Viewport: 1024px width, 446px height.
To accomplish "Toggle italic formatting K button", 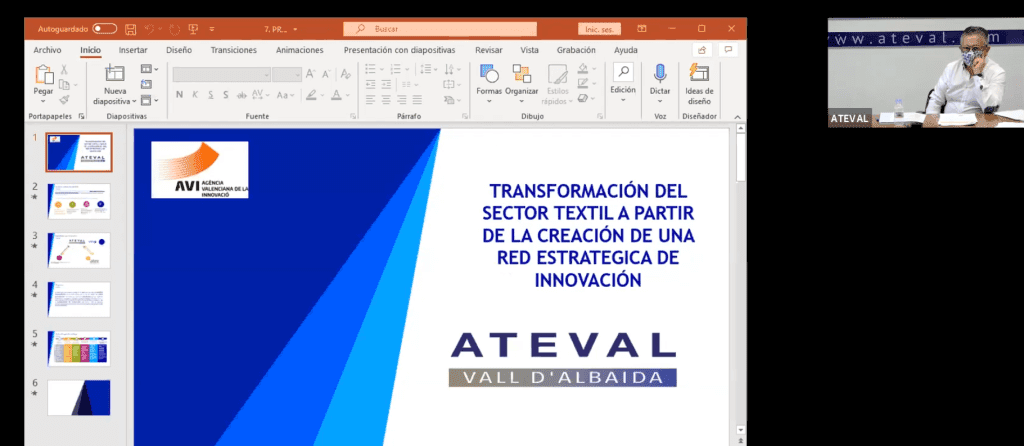I will point(196,95).
